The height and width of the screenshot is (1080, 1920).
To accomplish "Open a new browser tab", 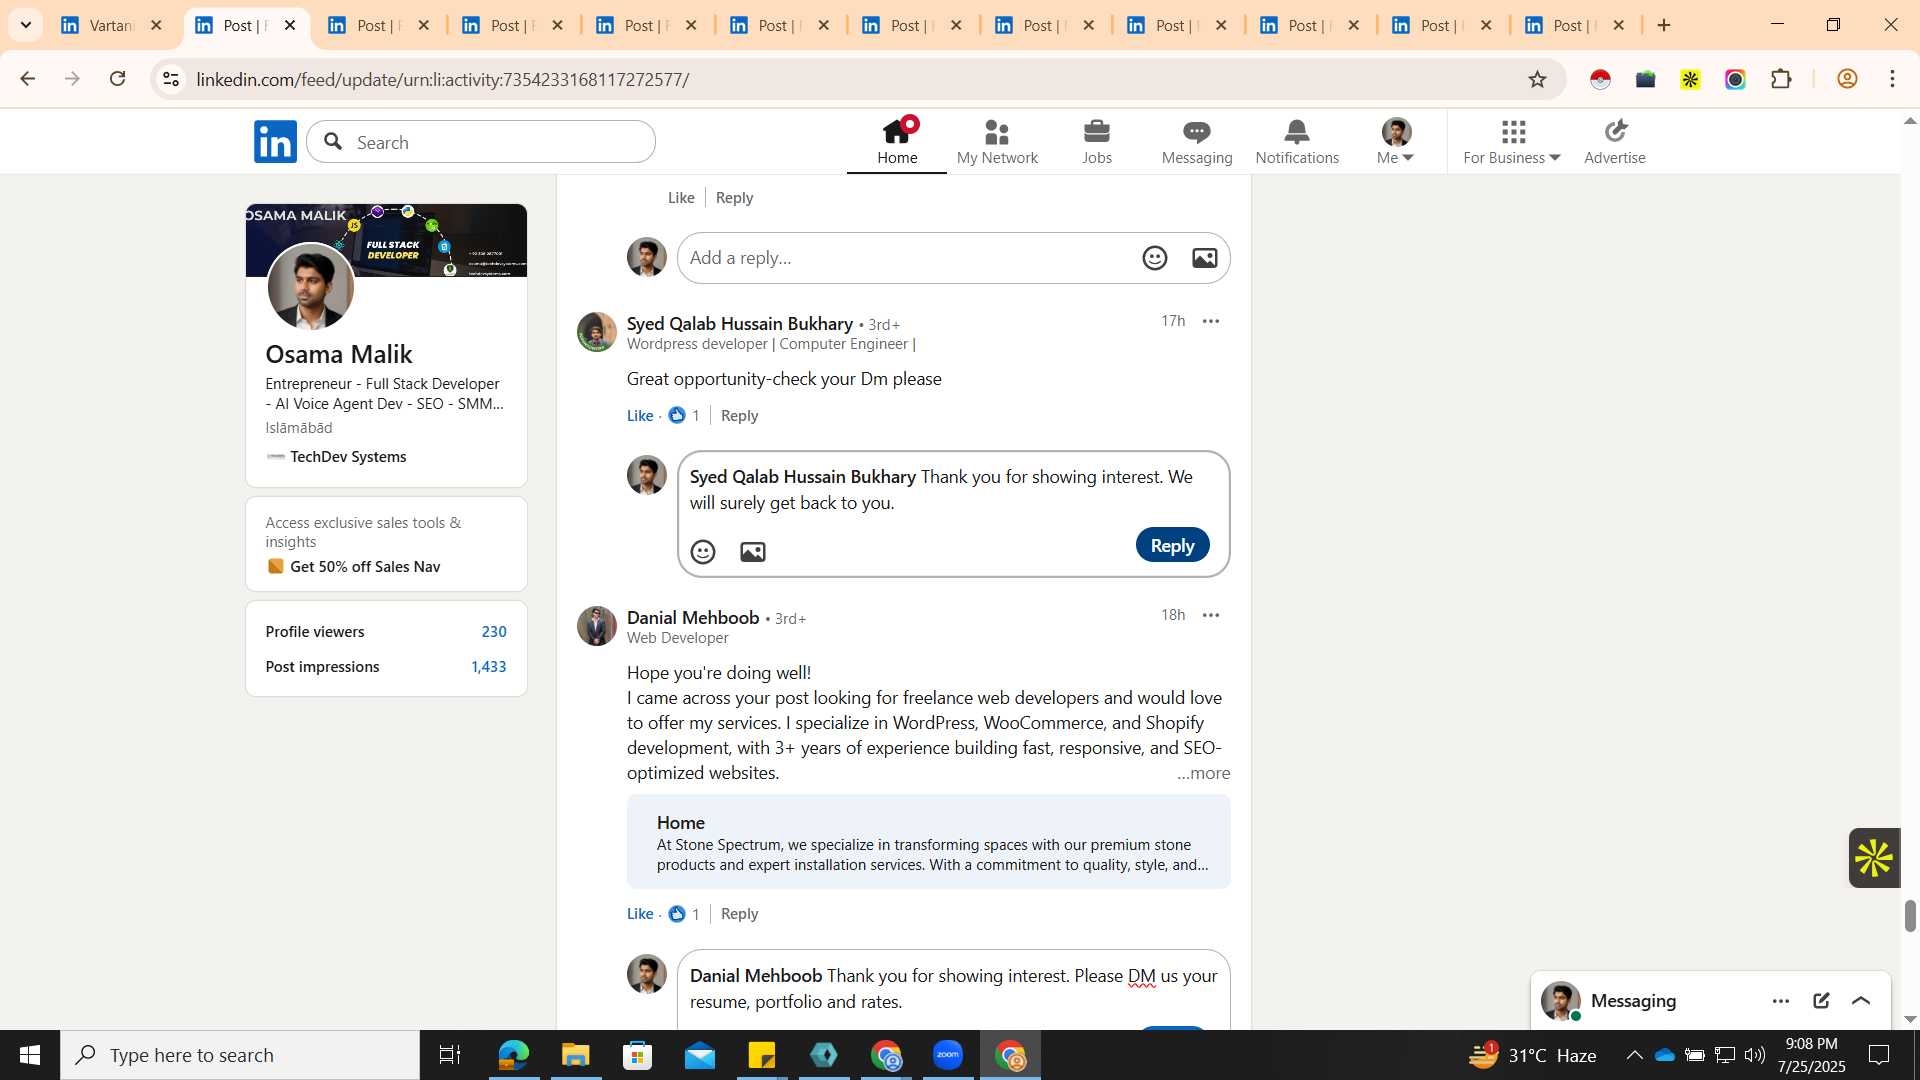I will point(1664,25).
